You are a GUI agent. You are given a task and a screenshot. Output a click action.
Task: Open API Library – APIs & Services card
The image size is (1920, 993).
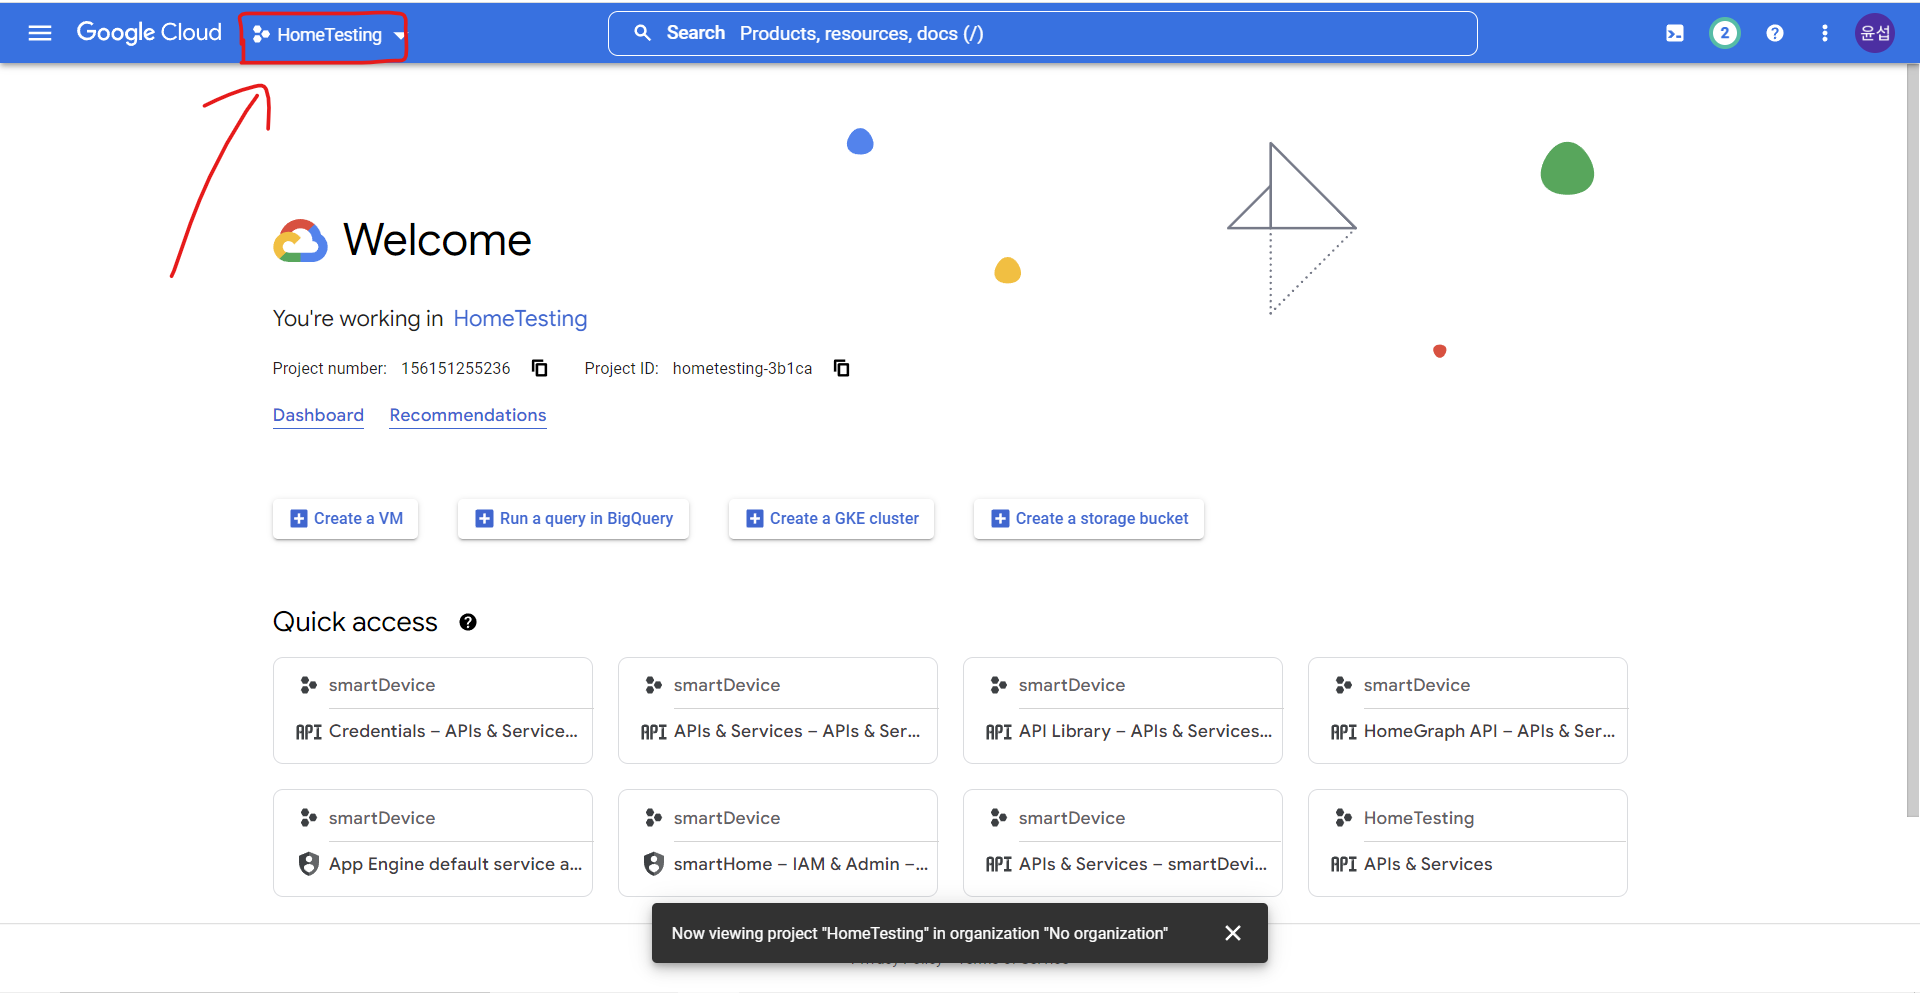(x=1123, y=710)
